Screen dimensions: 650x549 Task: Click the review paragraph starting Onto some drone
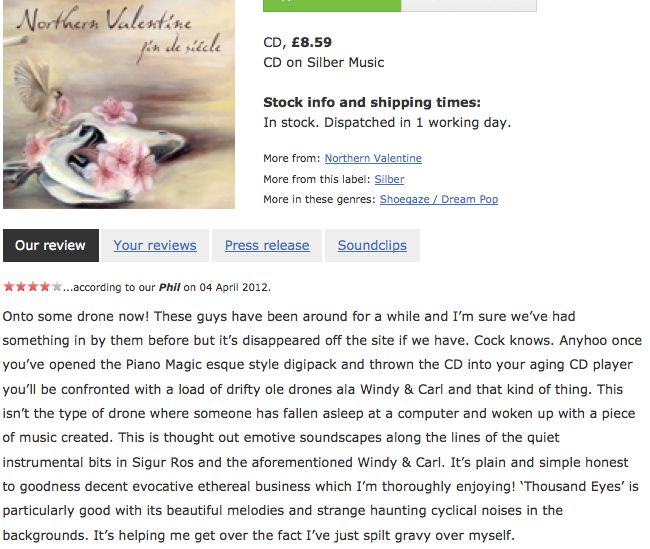click(x=322, y=425)
